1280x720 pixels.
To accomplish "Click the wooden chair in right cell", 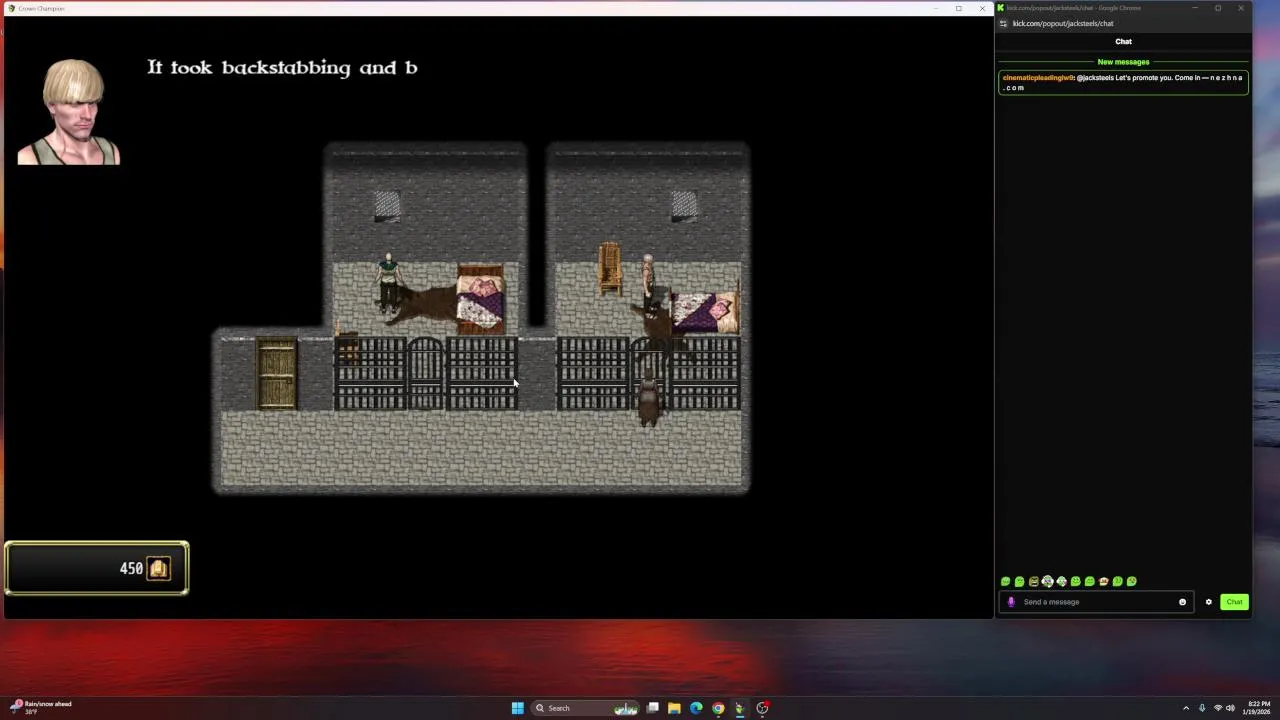I will (x=609, y=268).
